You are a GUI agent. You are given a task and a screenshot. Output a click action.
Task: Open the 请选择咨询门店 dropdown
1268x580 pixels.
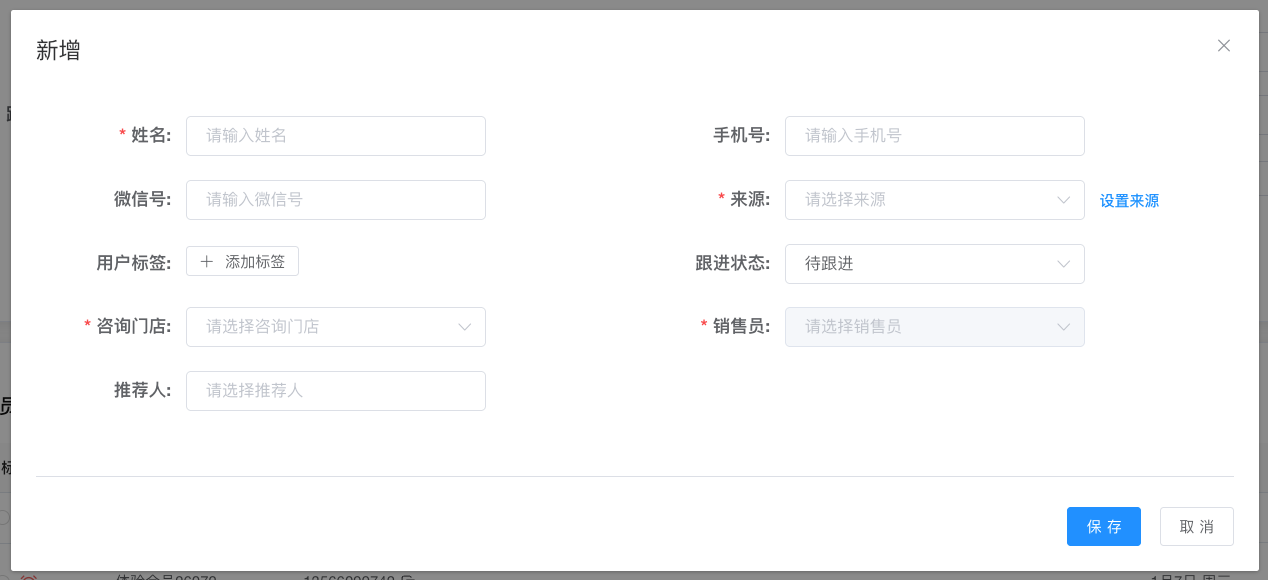pos(322,327)
